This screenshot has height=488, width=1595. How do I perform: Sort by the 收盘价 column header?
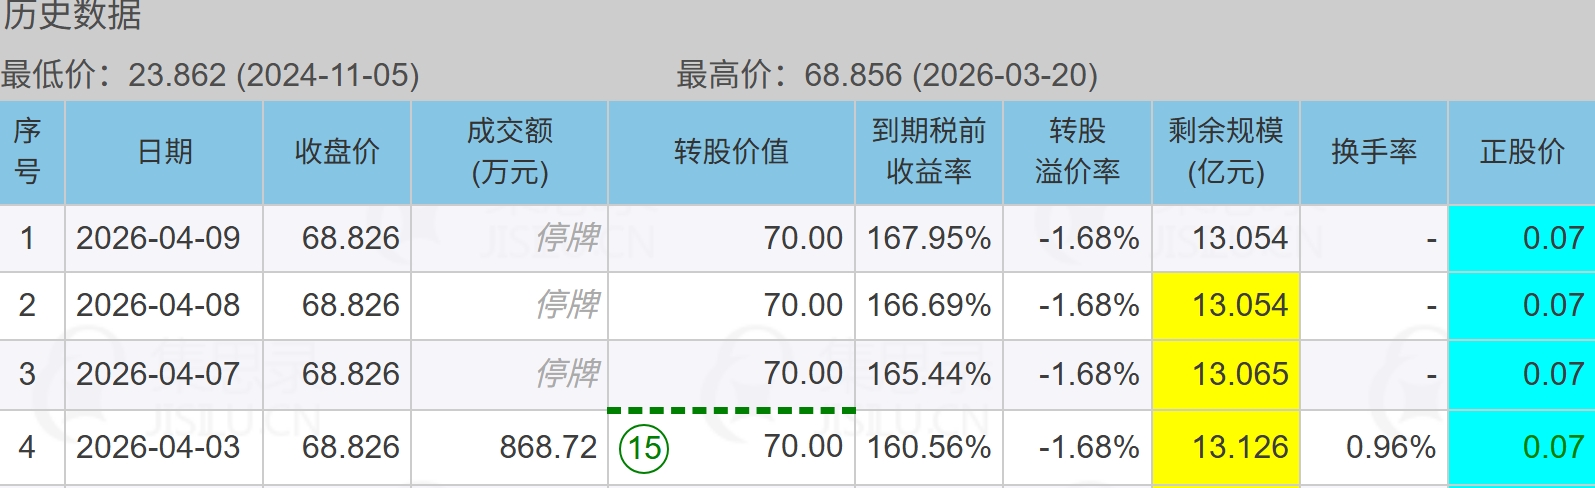pos(337,152)
